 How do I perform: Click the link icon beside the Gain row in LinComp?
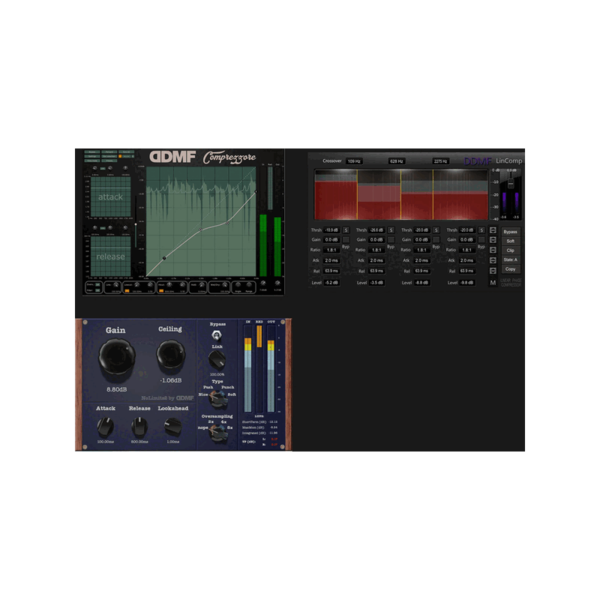tap(493, 240)
